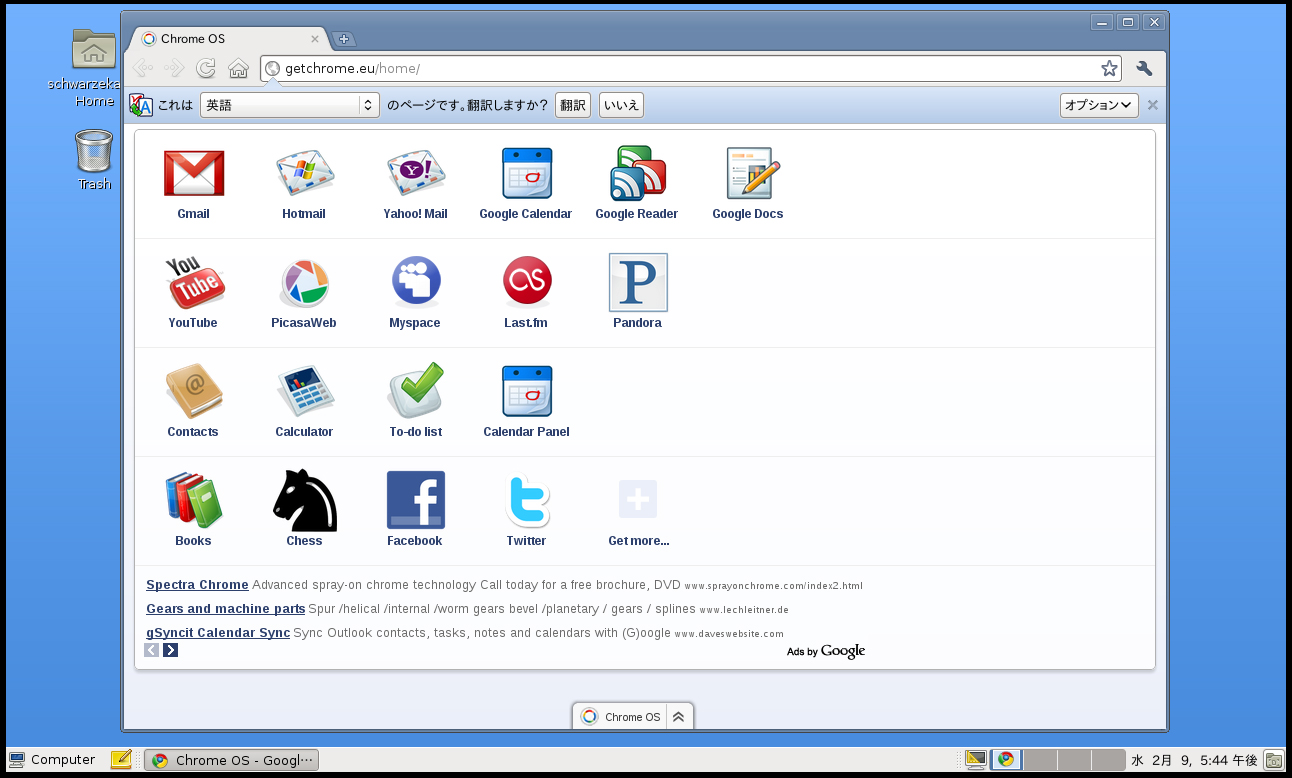Open the Computer menu in taskbar

[52, 760]
